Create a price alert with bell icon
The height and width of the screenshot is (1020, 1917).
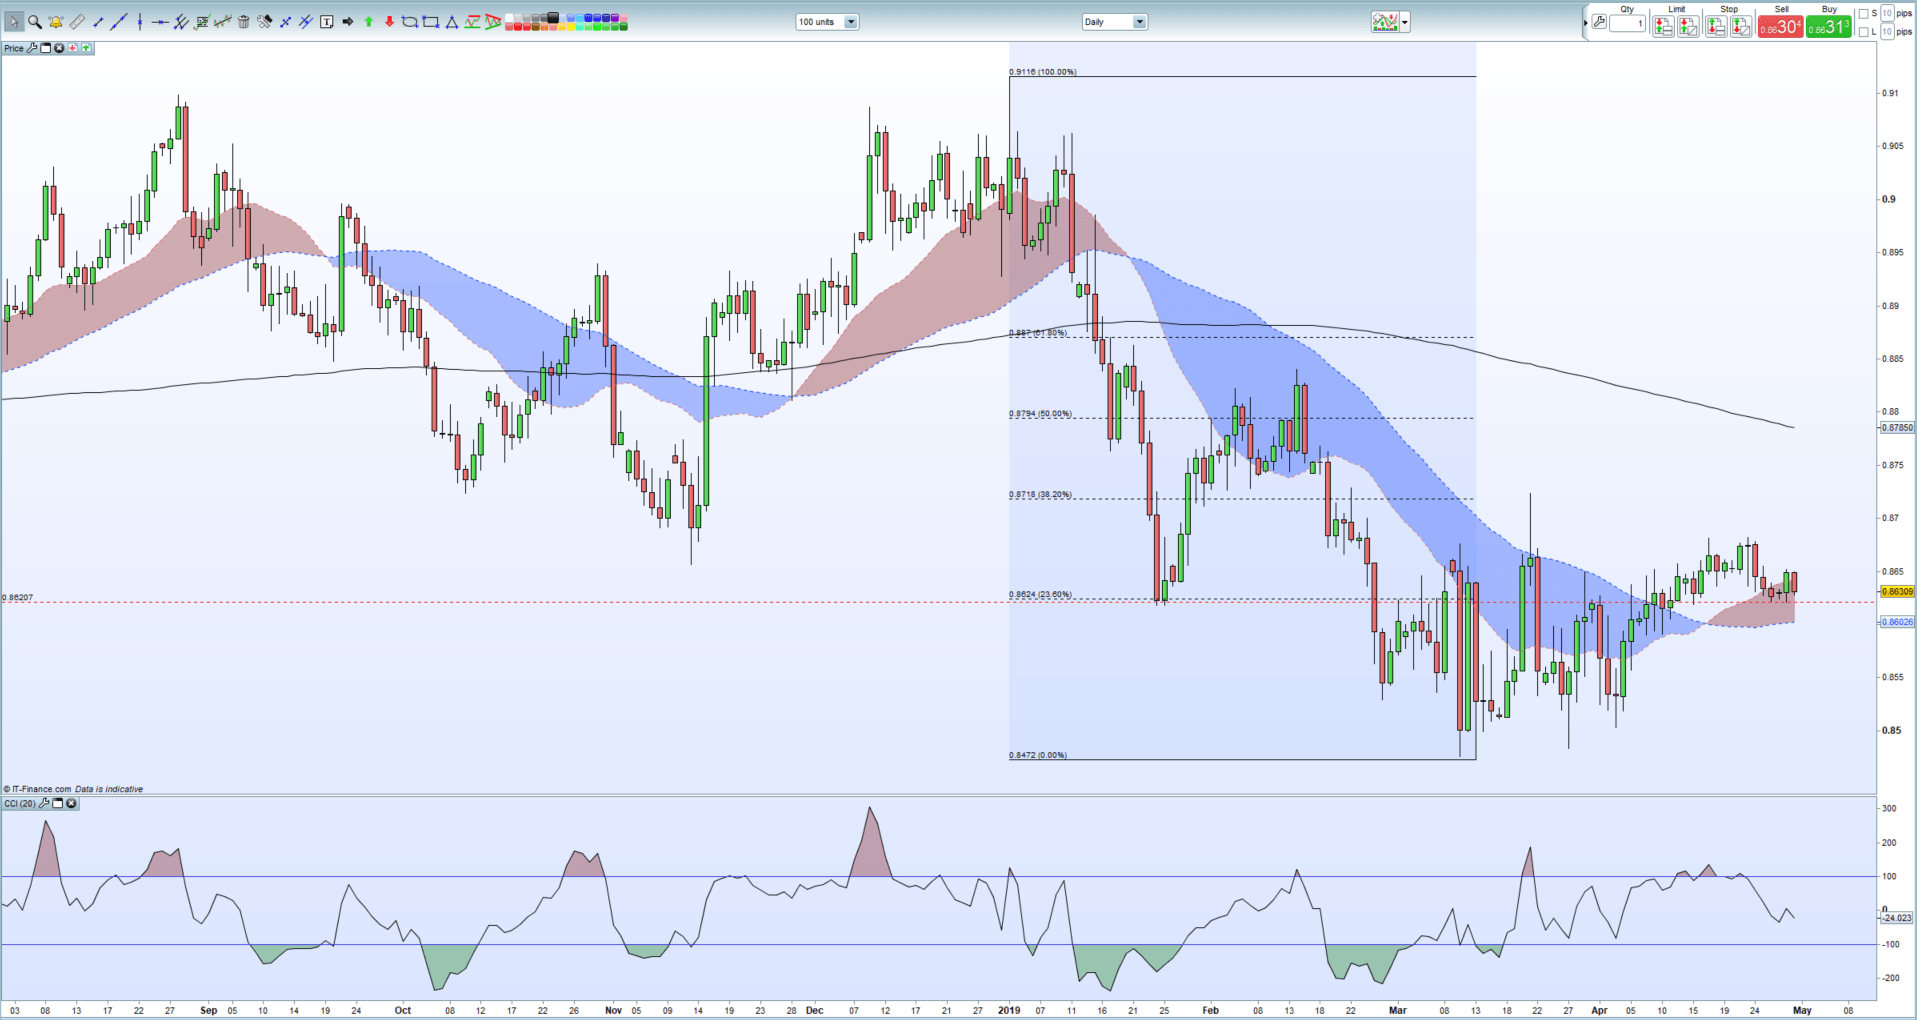pos(56,22)
